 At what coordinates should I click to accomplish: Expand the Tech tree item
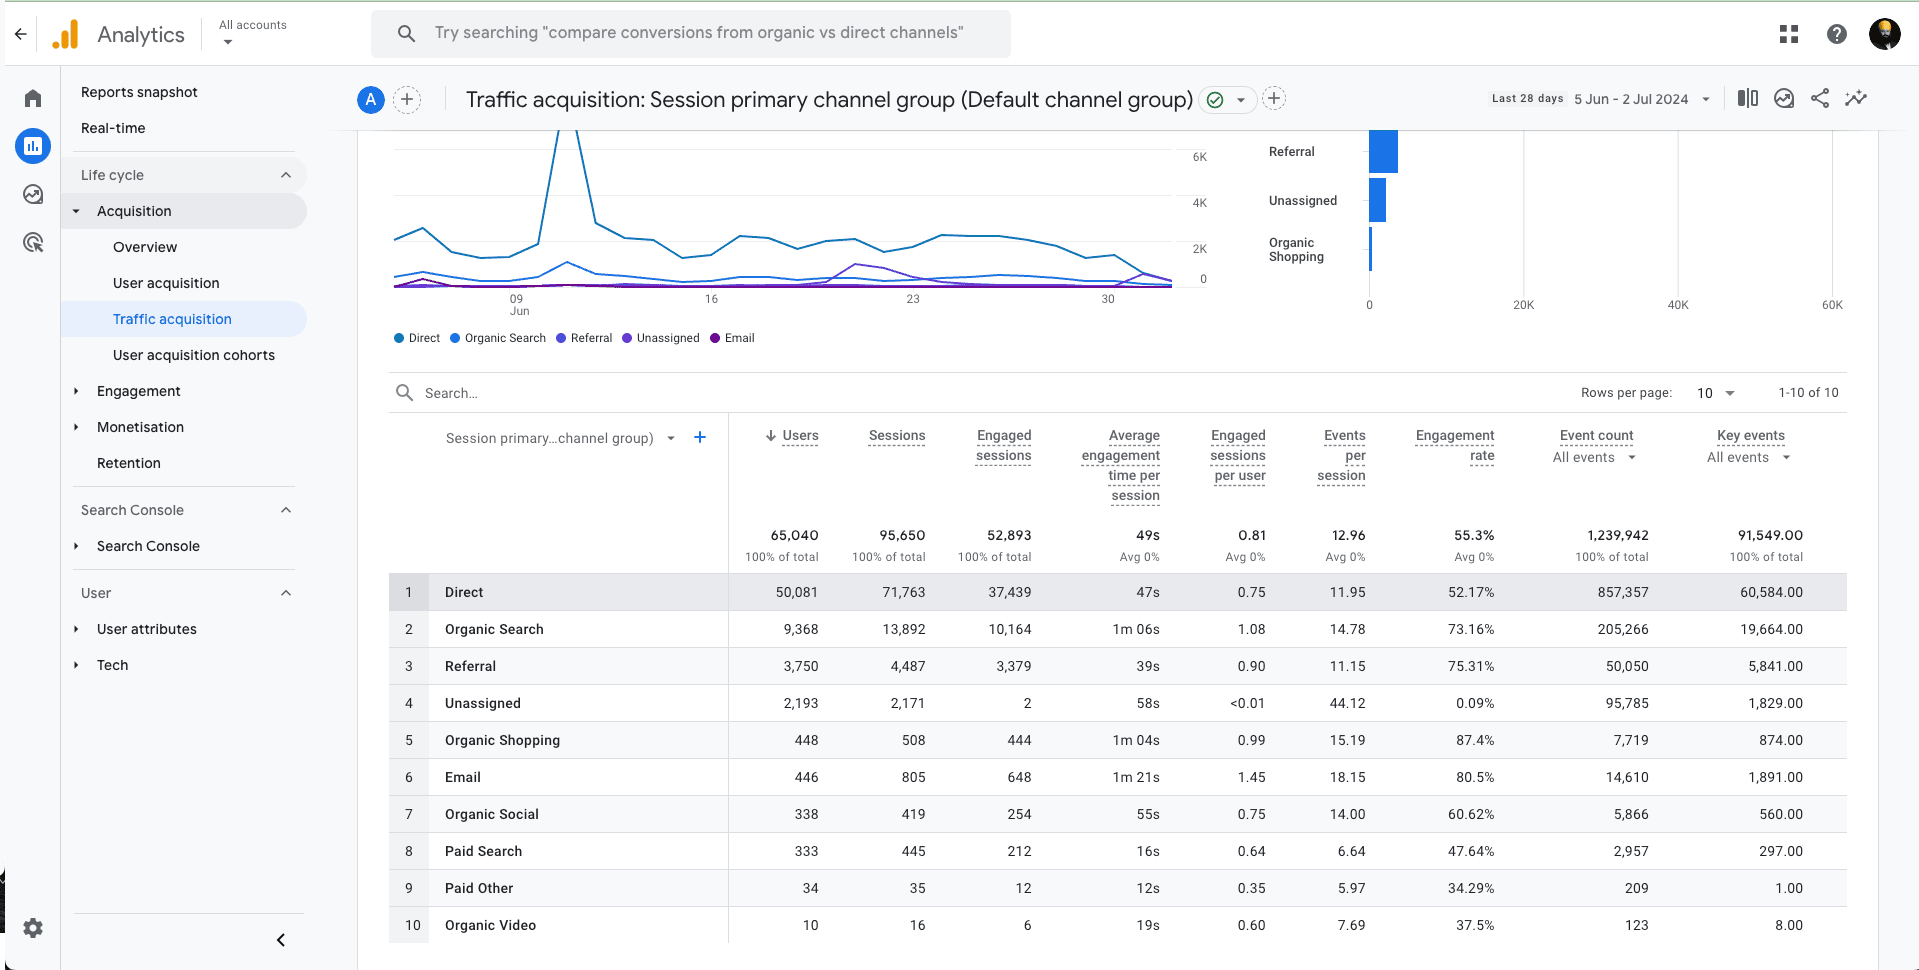click(x=76, y=665)
